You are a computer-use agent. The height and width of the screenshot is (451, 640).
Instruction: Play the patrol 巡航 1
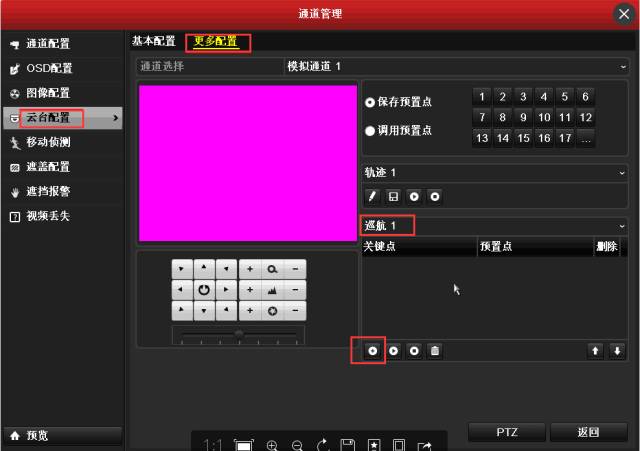pyautogui.click(x=393, y=351)
